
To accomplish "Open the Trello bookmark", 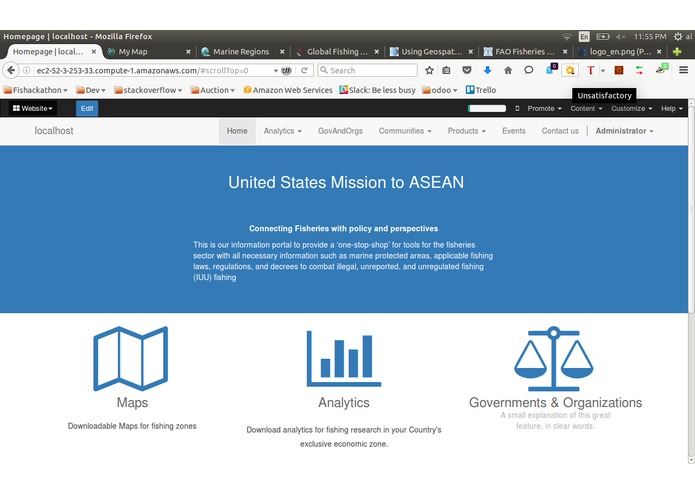I will [481, 90].
